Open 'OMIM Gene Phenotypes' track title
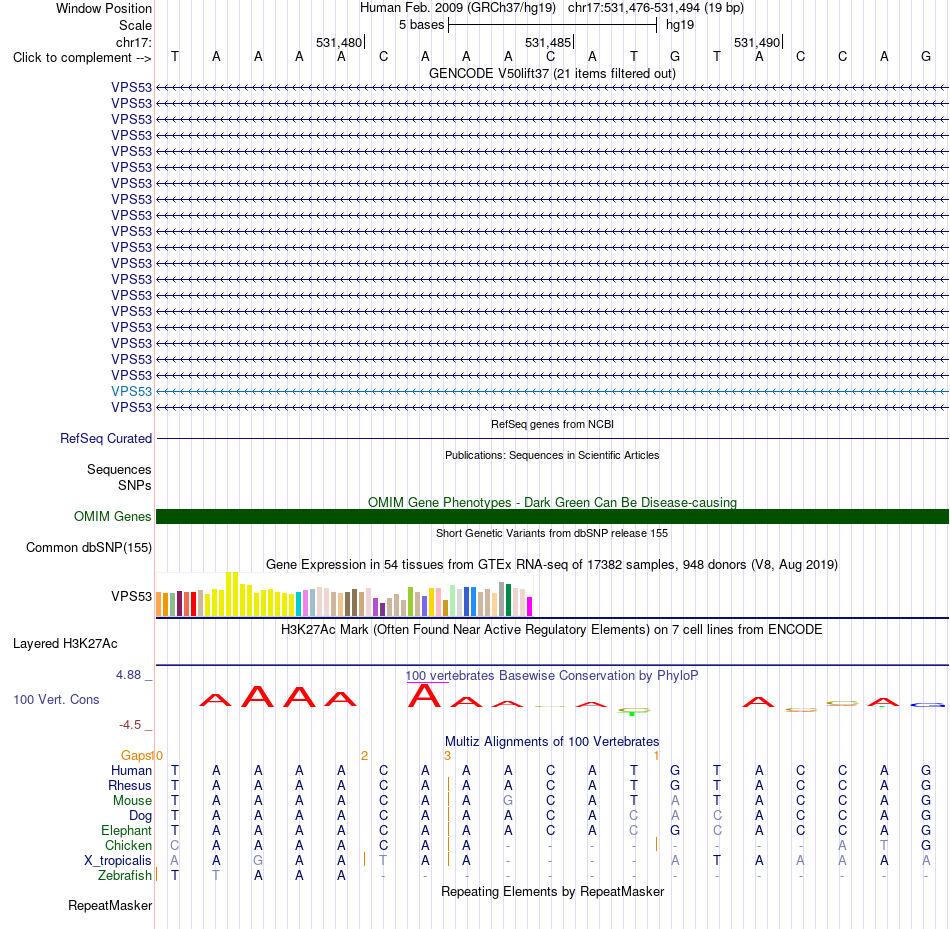The image size is (950, 929). click(x=552, y=502)
